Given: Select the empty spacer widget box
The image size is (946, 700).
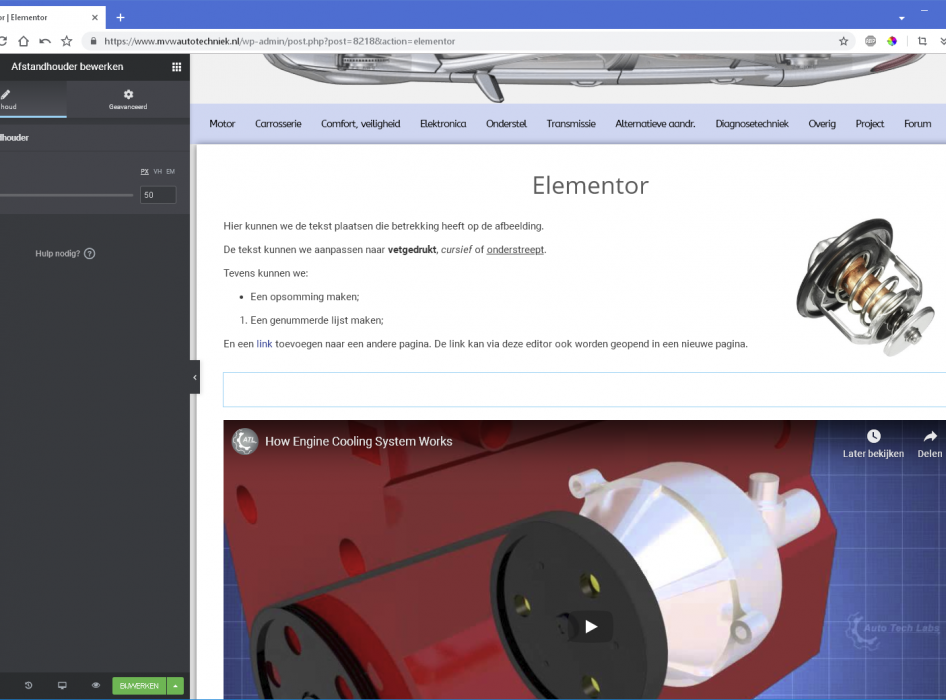Looking at the screenshot, I should click(x=585, y=389).
